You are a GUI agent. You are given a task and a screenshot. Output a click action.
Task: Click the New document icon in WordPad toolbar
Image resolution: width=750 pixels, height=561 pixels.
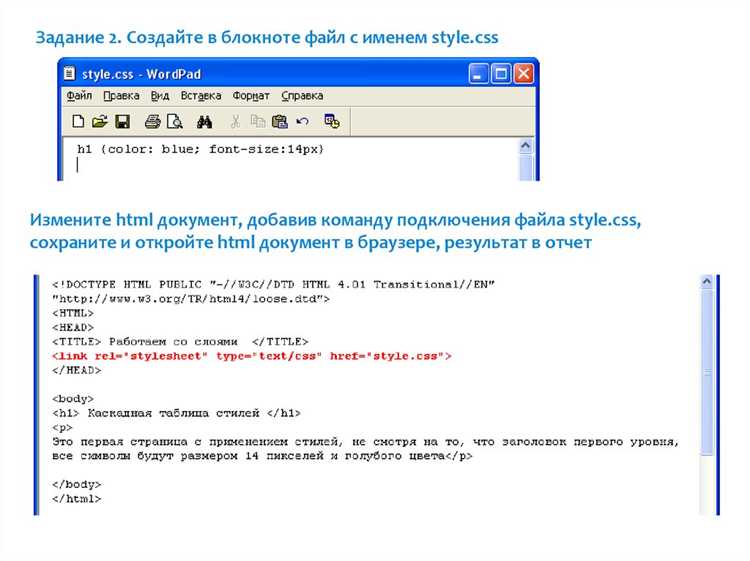[78, 121]
